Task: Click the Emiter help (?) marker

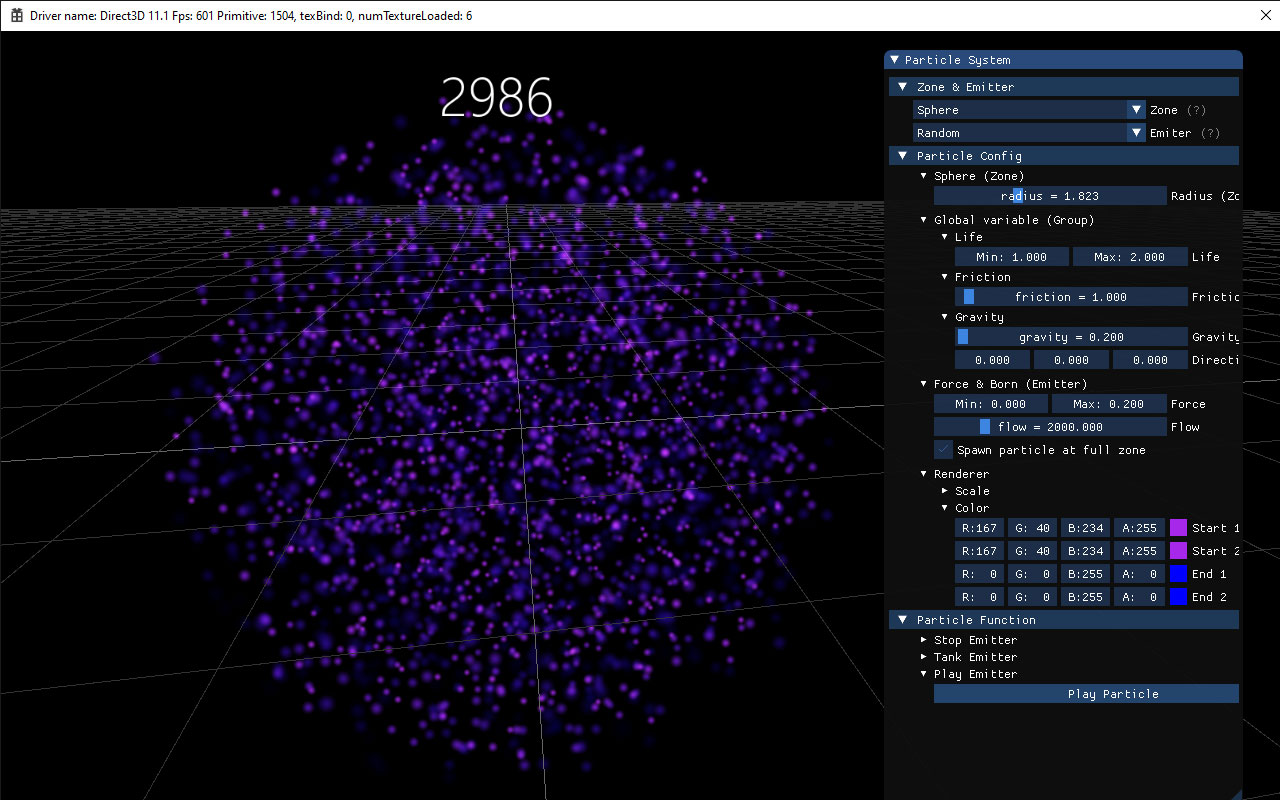Action: tap(1210, 133)
